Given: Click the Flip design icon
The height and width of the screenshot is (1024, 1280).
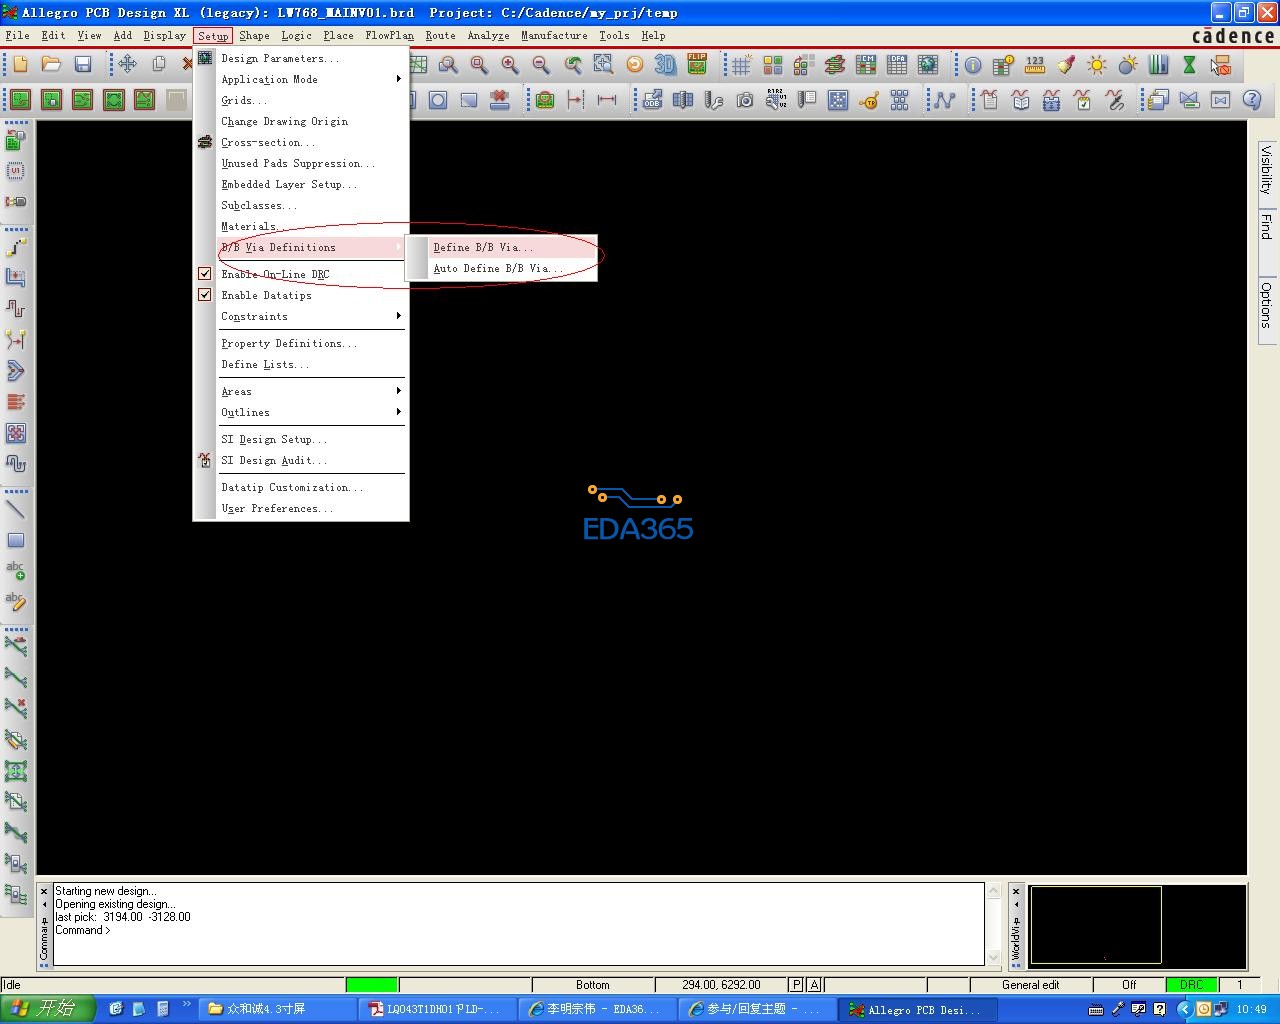Looking at the screenshot, I should coord(696,65).
